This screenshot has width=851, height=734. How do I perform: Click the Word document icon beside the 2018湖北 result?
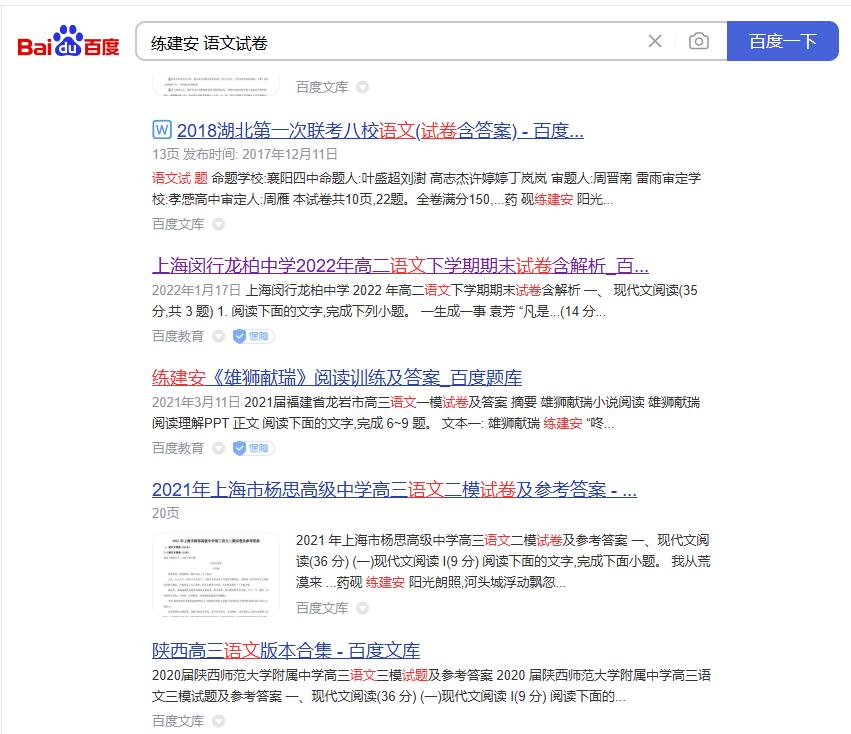point(162,130)
